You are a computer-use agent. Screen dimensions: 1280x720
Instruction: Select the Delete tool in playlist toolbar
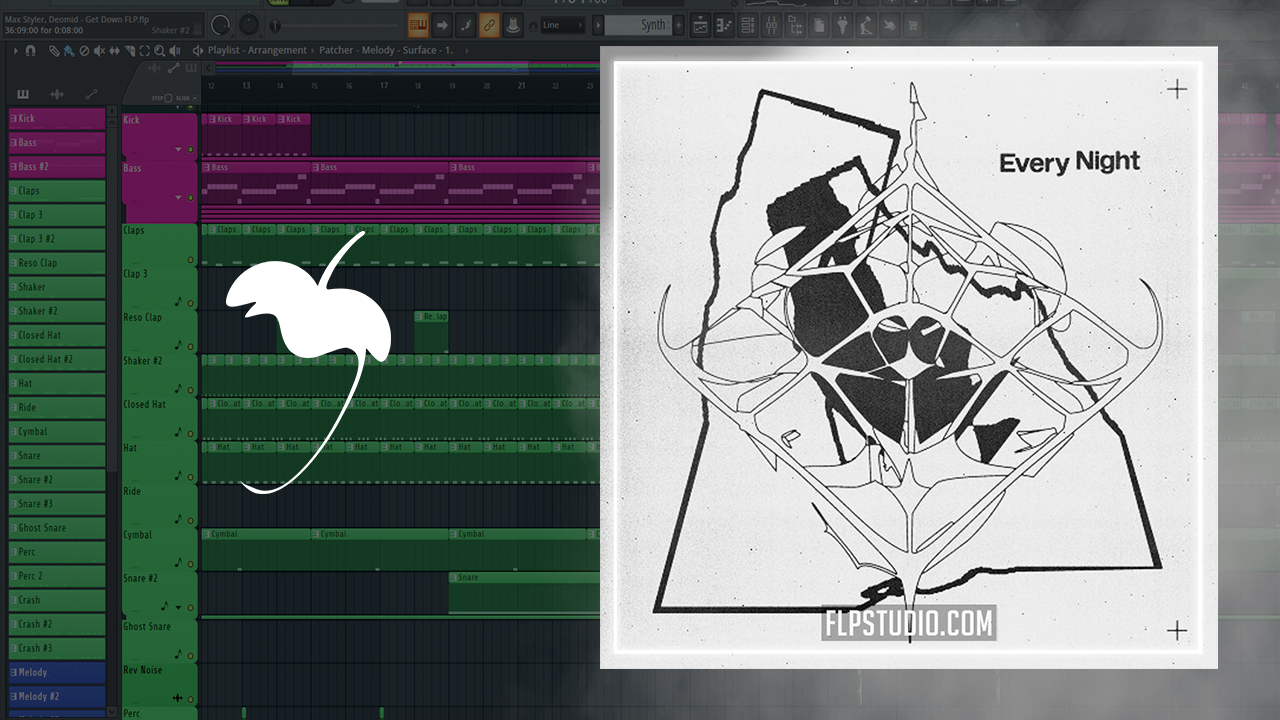click(x=84, y=51)
